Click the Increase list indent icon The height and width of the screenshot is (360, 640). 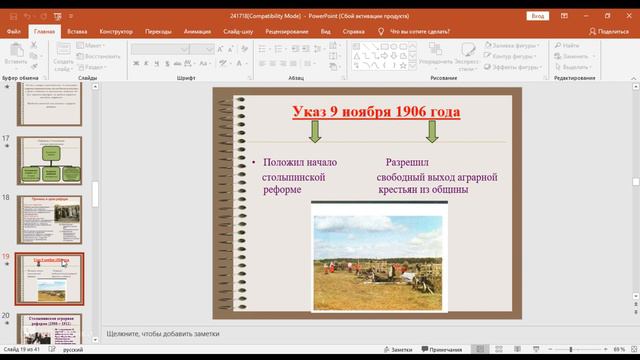pyautogui.click(x=305, y=49)
